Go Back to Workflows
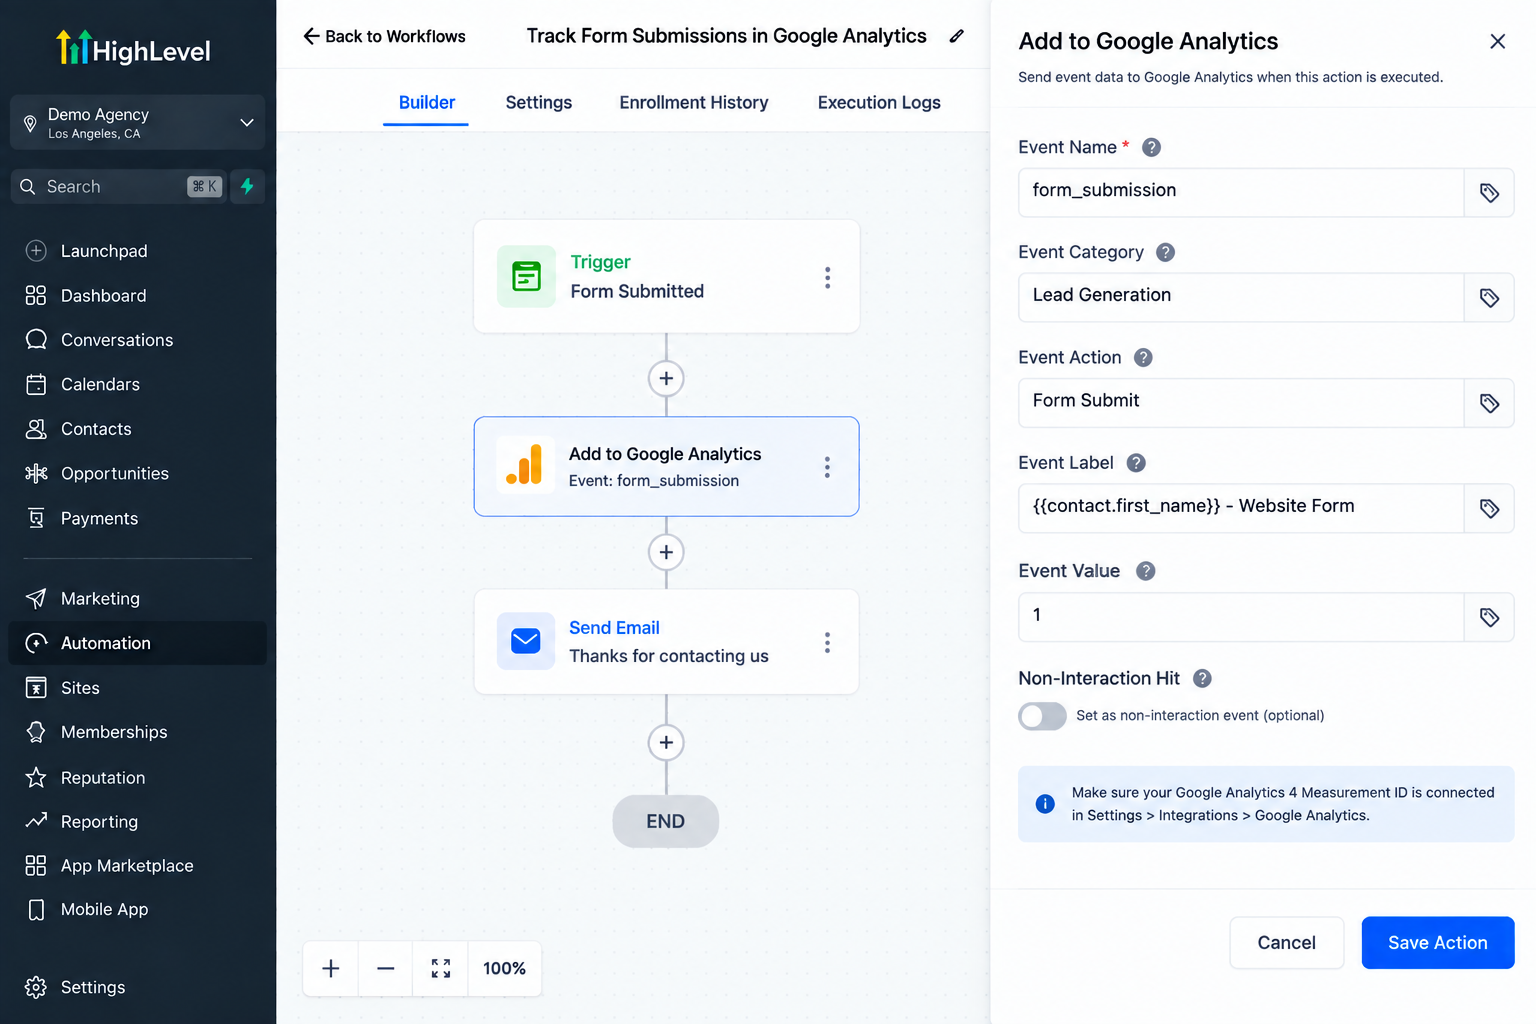The height and width of the screenshot is (1024, 1536). coord(384,36)
